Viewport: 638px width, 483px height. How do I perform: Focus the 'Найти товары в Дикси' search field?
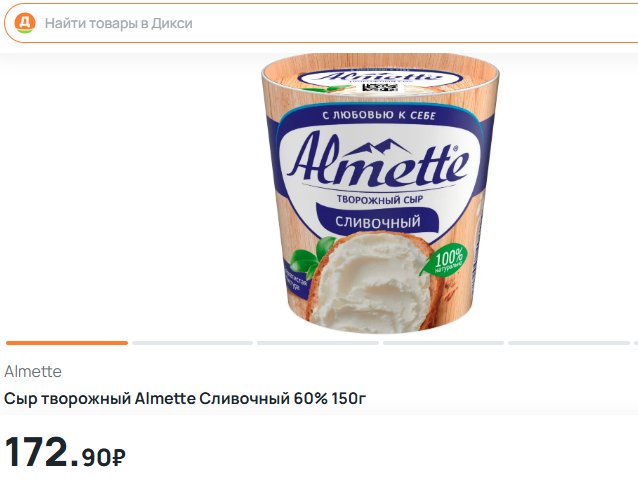tap(321, 23)
